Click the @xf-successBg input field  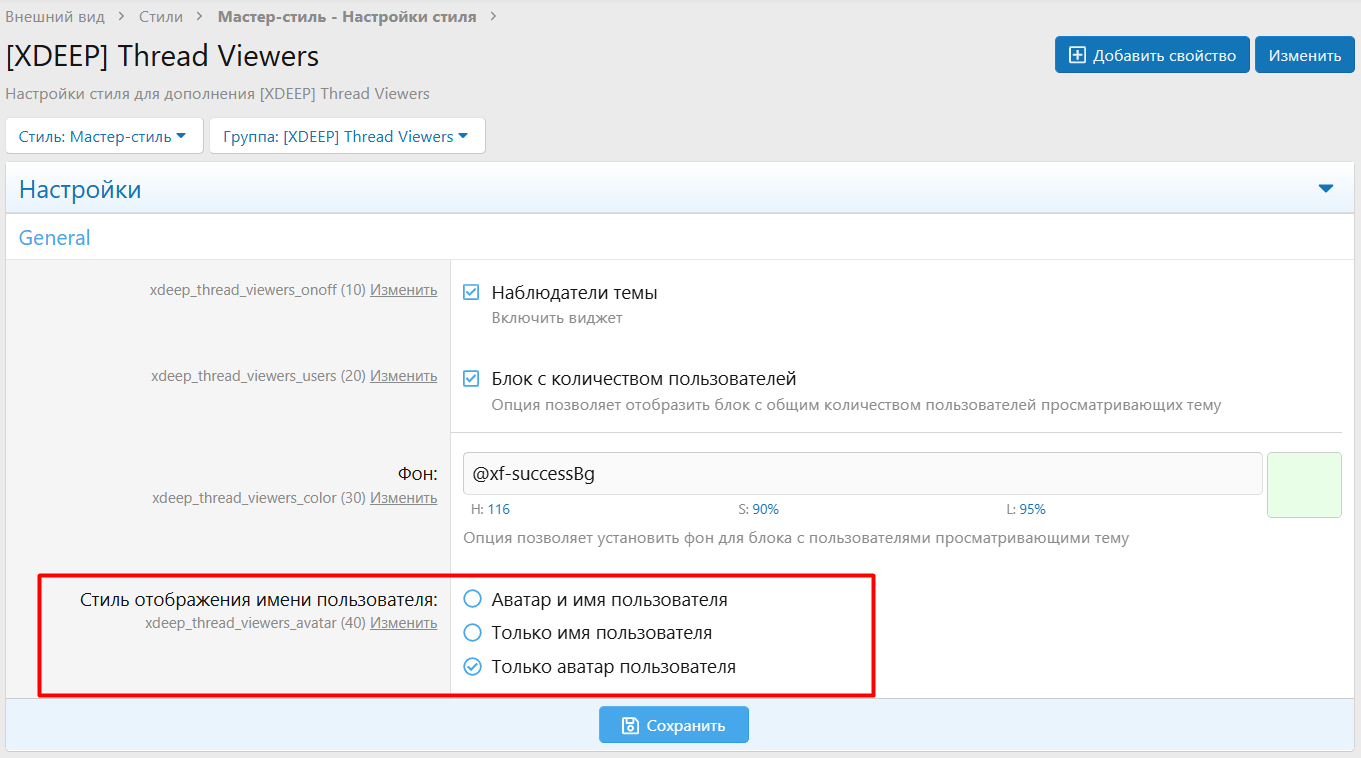(x=862, y=473)
